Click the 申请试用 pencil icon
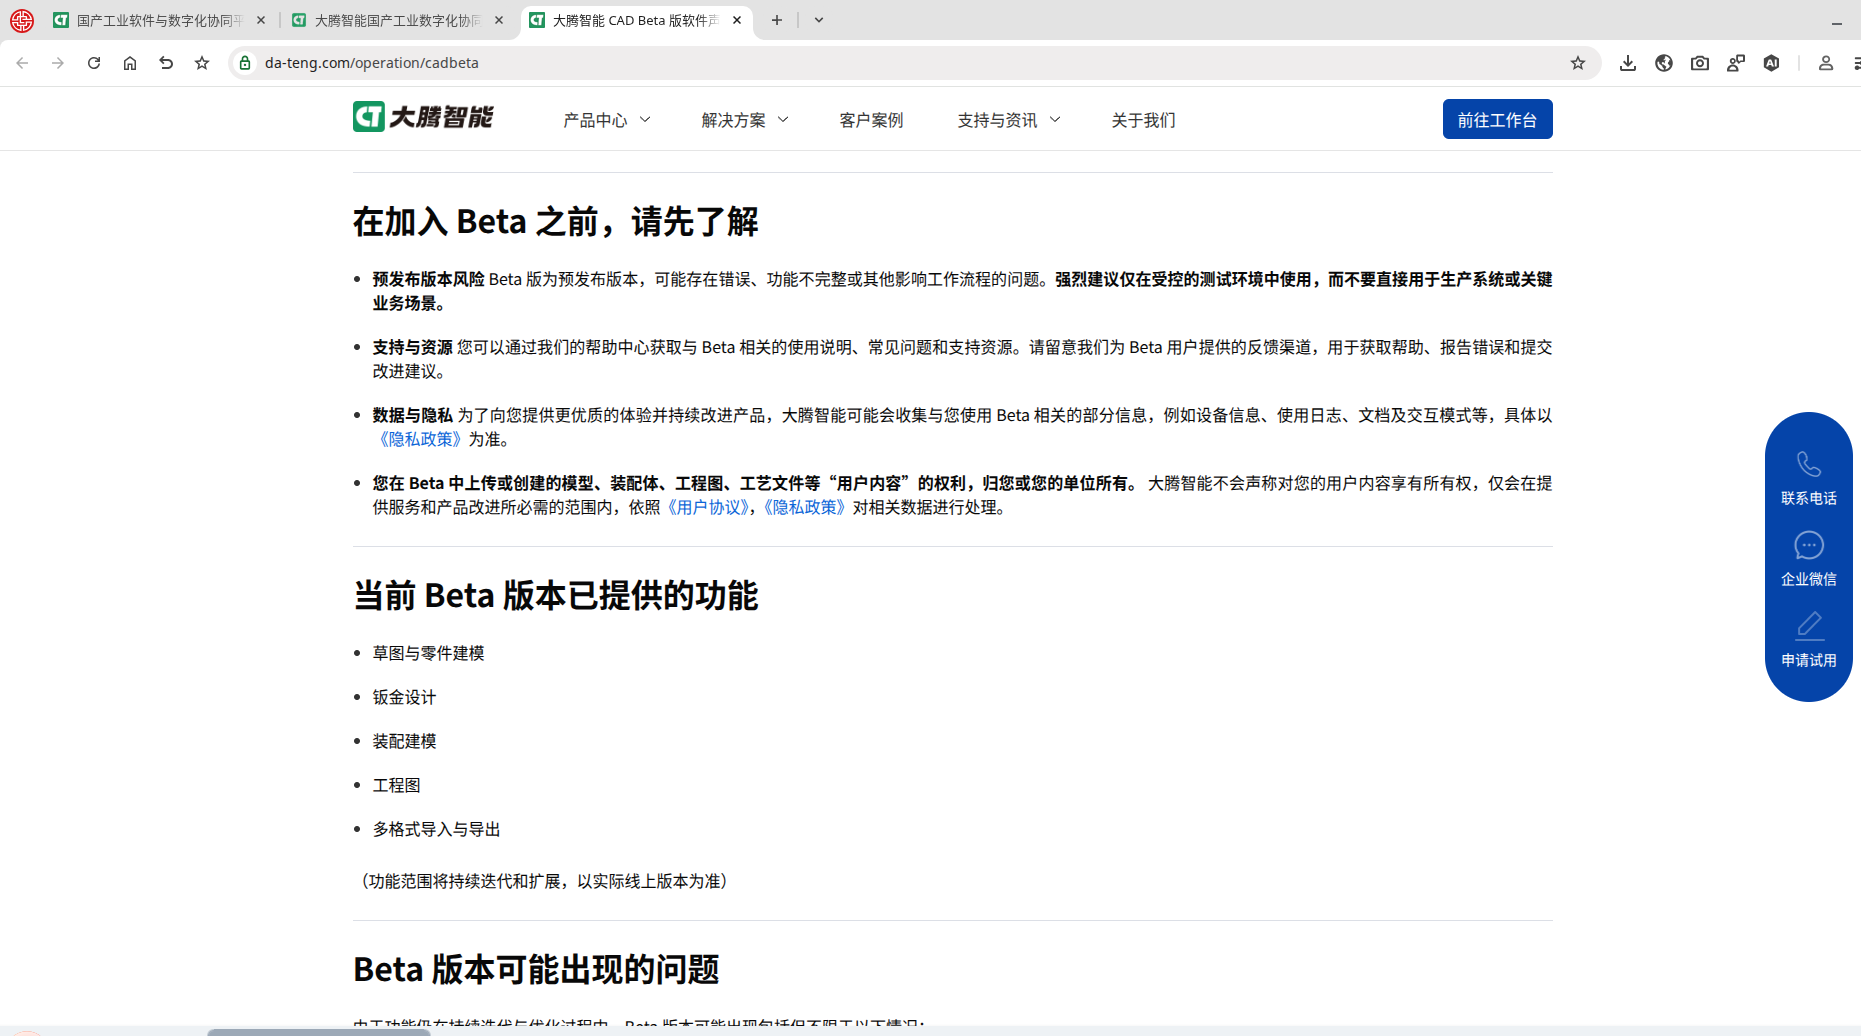The height and width of the screenshot is (1036, 1861). (1809, 627)
